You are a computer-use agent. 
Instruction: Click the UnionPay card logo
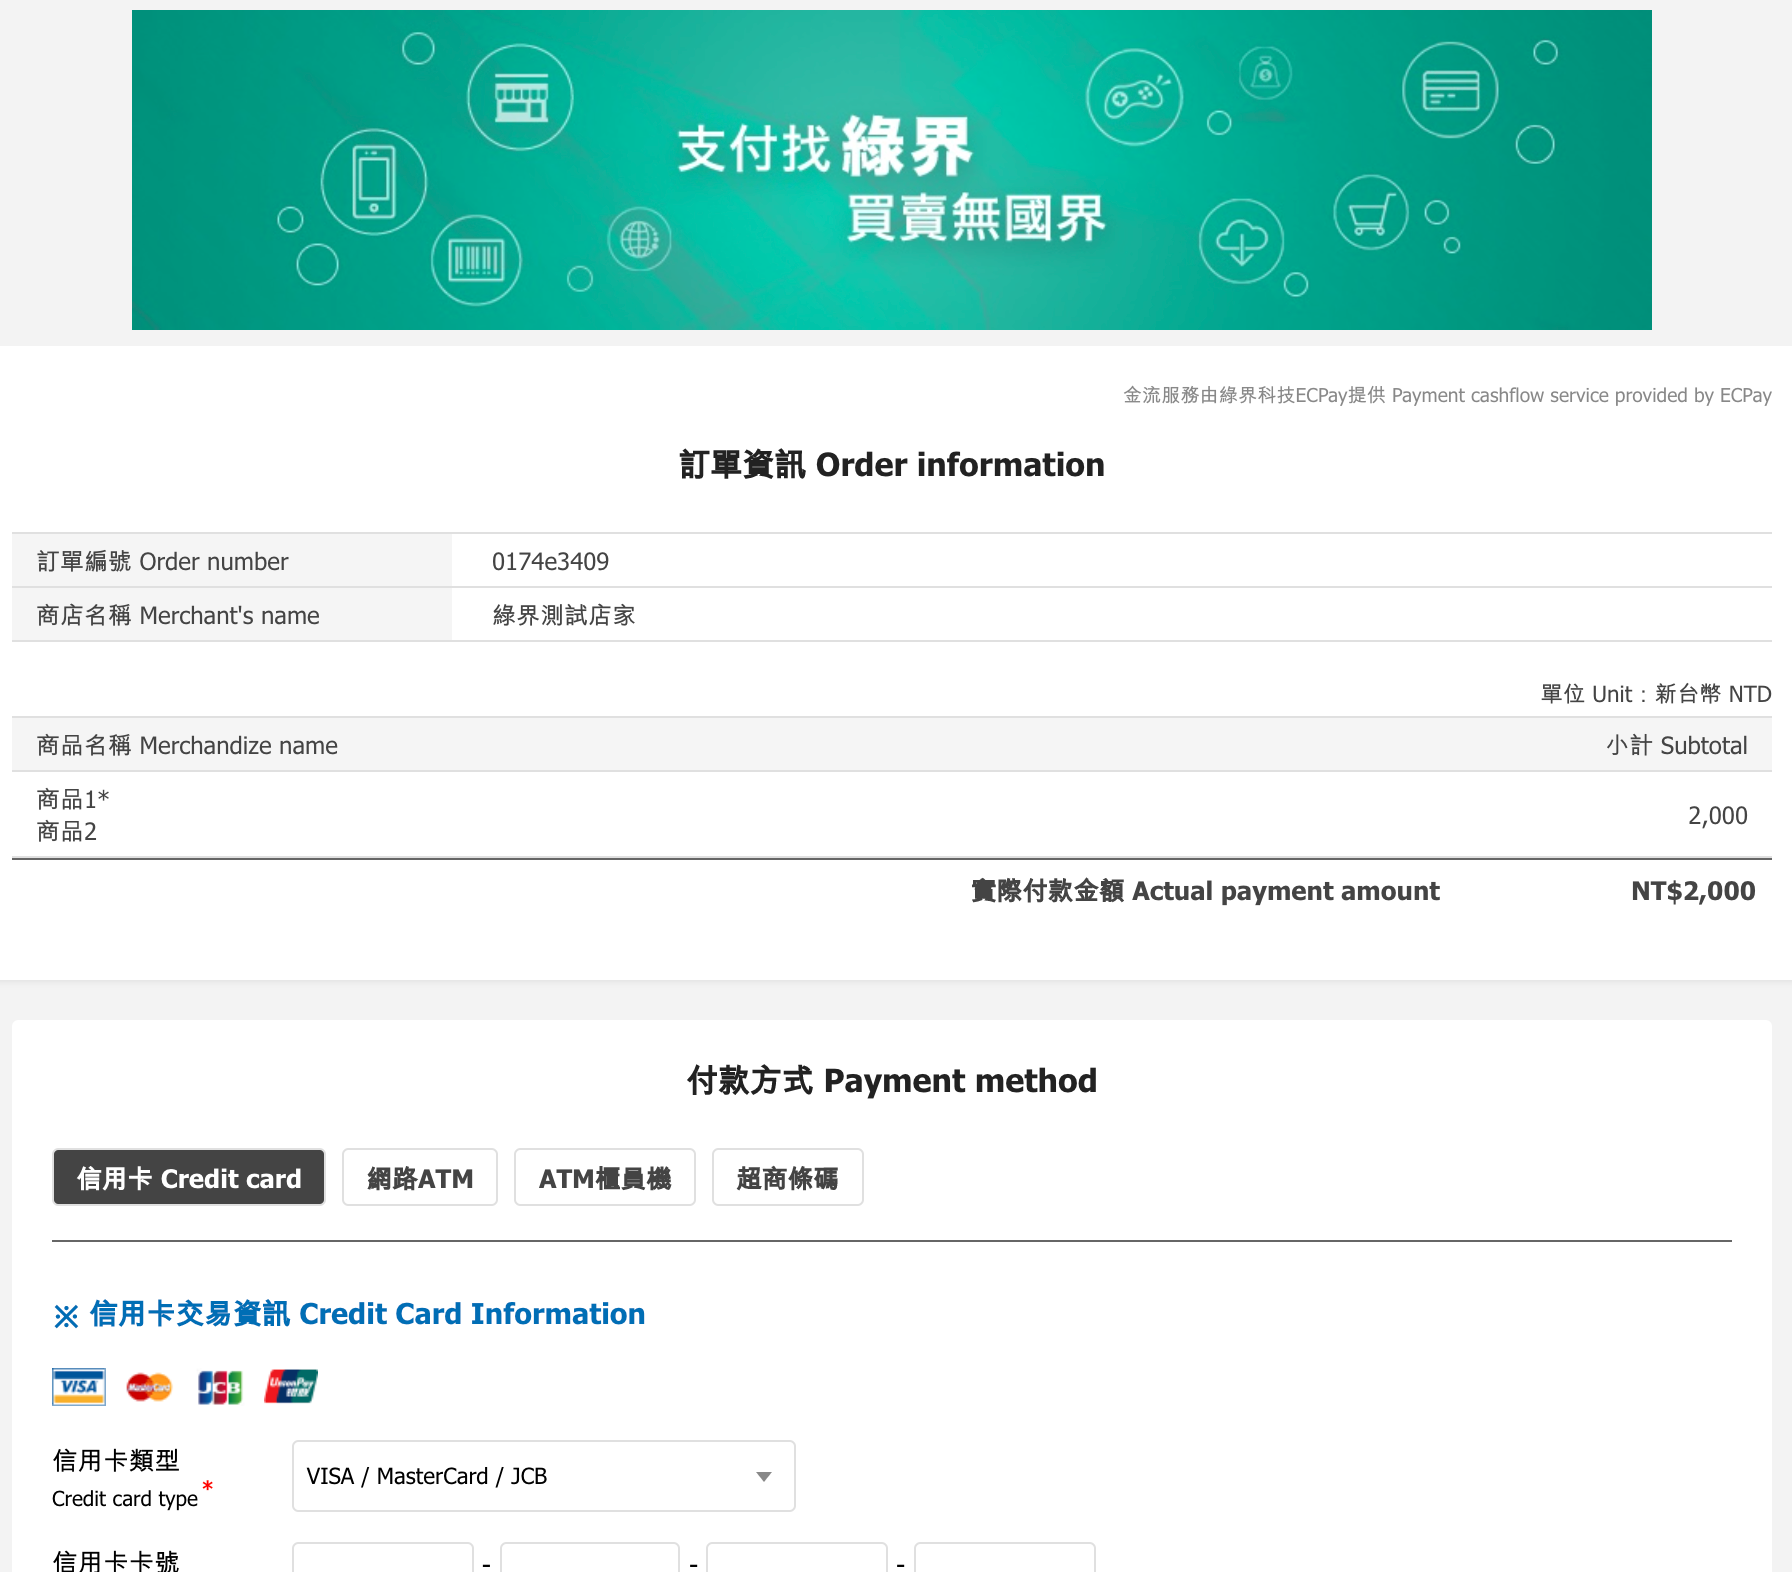click(291, 1387)
